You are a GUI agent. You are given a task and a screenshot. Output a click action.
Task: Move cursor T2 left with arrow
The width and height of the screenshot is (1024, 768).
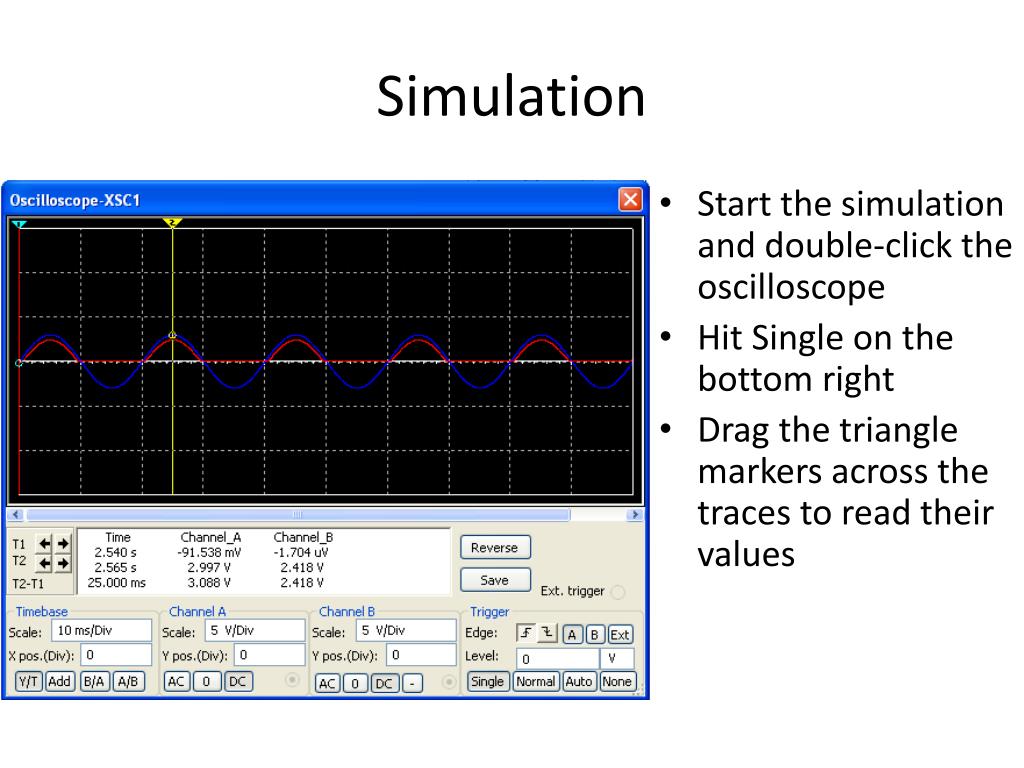44,563
